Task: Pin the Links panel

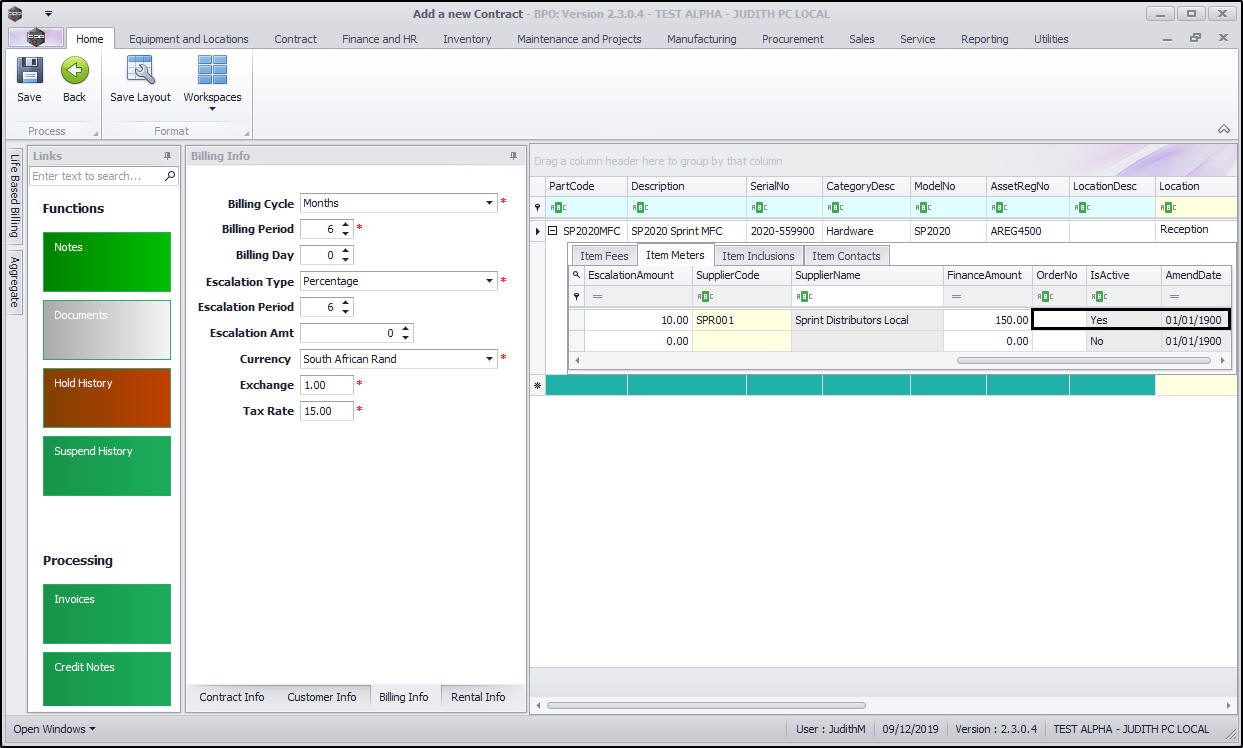Action: tap(168, 156)
